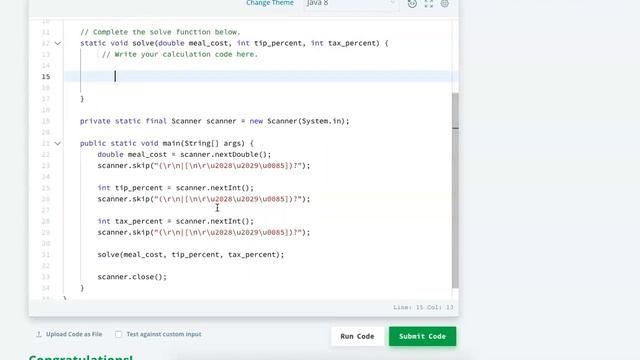Click the upload icon beside Upload Code as File
The height and width of the screenshot is (360, 640).
39,334
